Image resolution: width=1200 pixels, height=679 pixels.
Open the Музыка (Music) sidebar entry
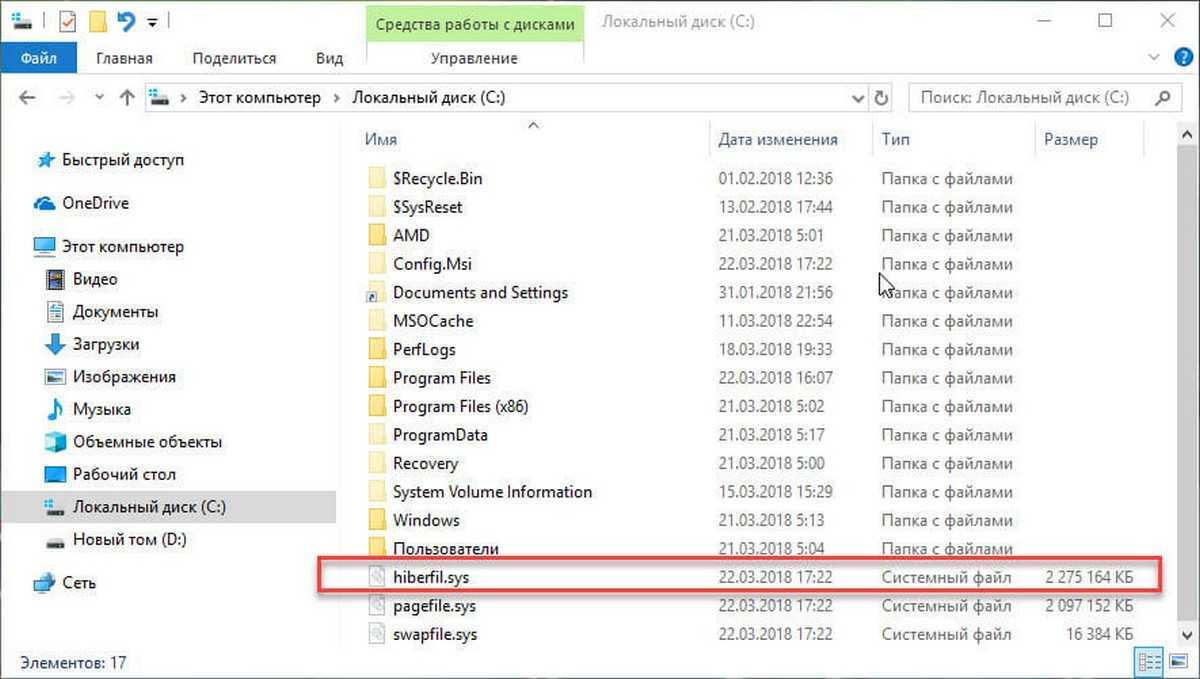tap(101, 409)
